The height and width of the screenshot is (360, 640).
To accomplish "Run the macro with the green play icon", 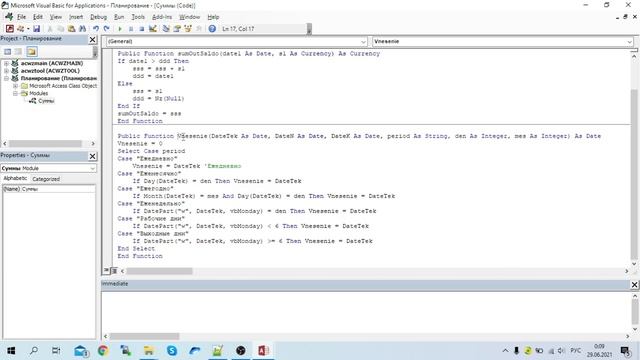I will click(x=120, y=29).
